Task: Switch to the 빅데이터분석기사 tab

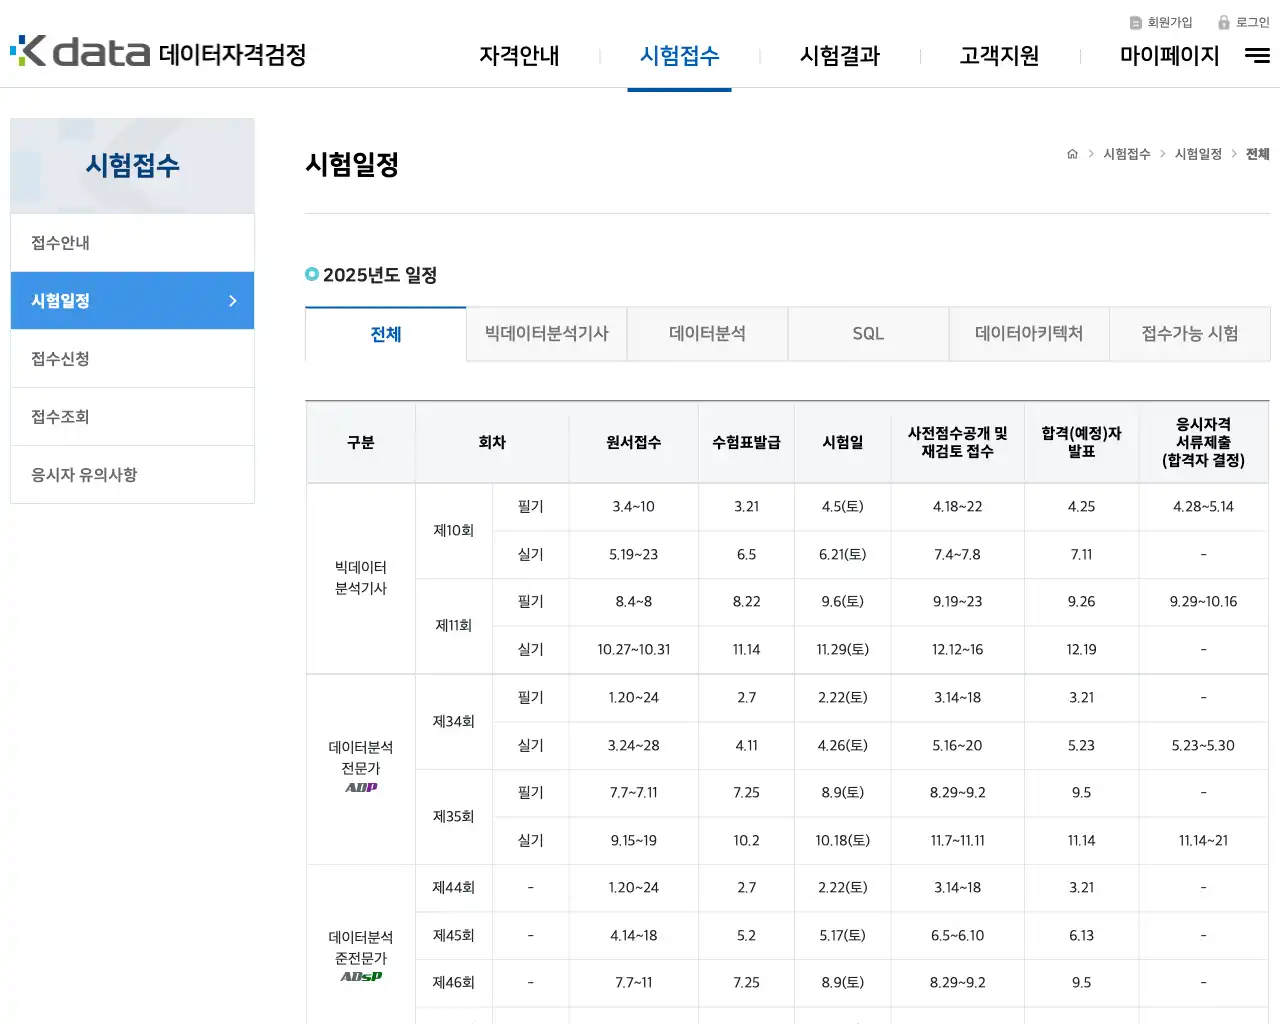Action: coord(546,334)
